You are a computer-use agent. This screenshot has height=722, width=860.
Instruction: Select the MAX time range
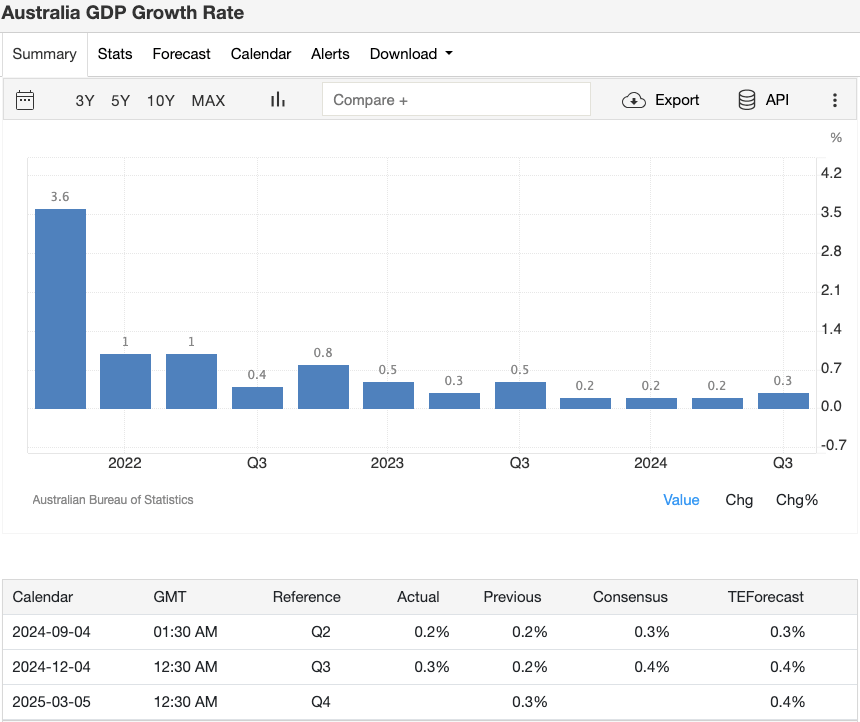[x=208, y=100]
